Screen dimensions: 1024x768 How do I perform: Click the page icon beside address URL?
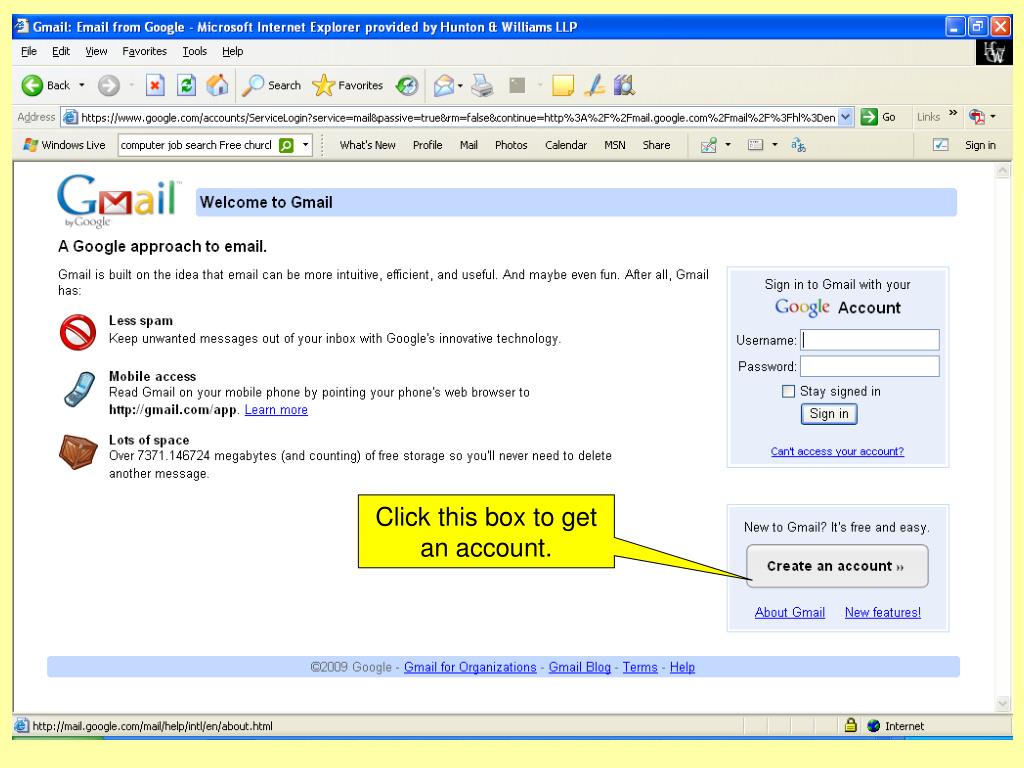[71, 117]
